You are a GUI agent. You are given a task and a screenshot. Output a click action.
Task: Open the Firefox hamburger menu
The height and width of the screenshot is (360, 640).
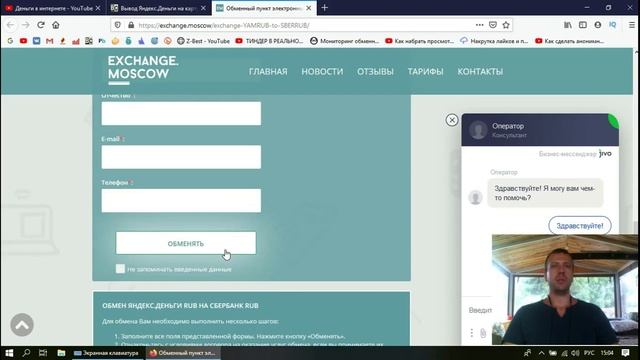click(x=631, y=25)
